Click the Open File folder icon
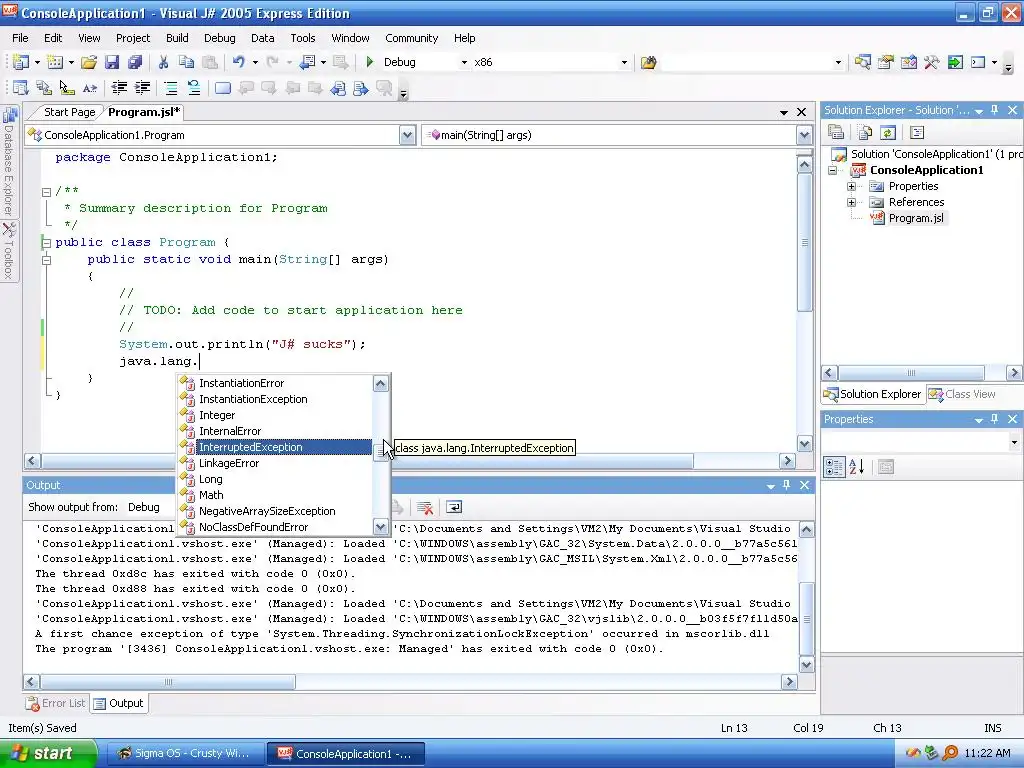Image resolution: width=1024 pixels, height=768 pixels. [x=89, y=62]
